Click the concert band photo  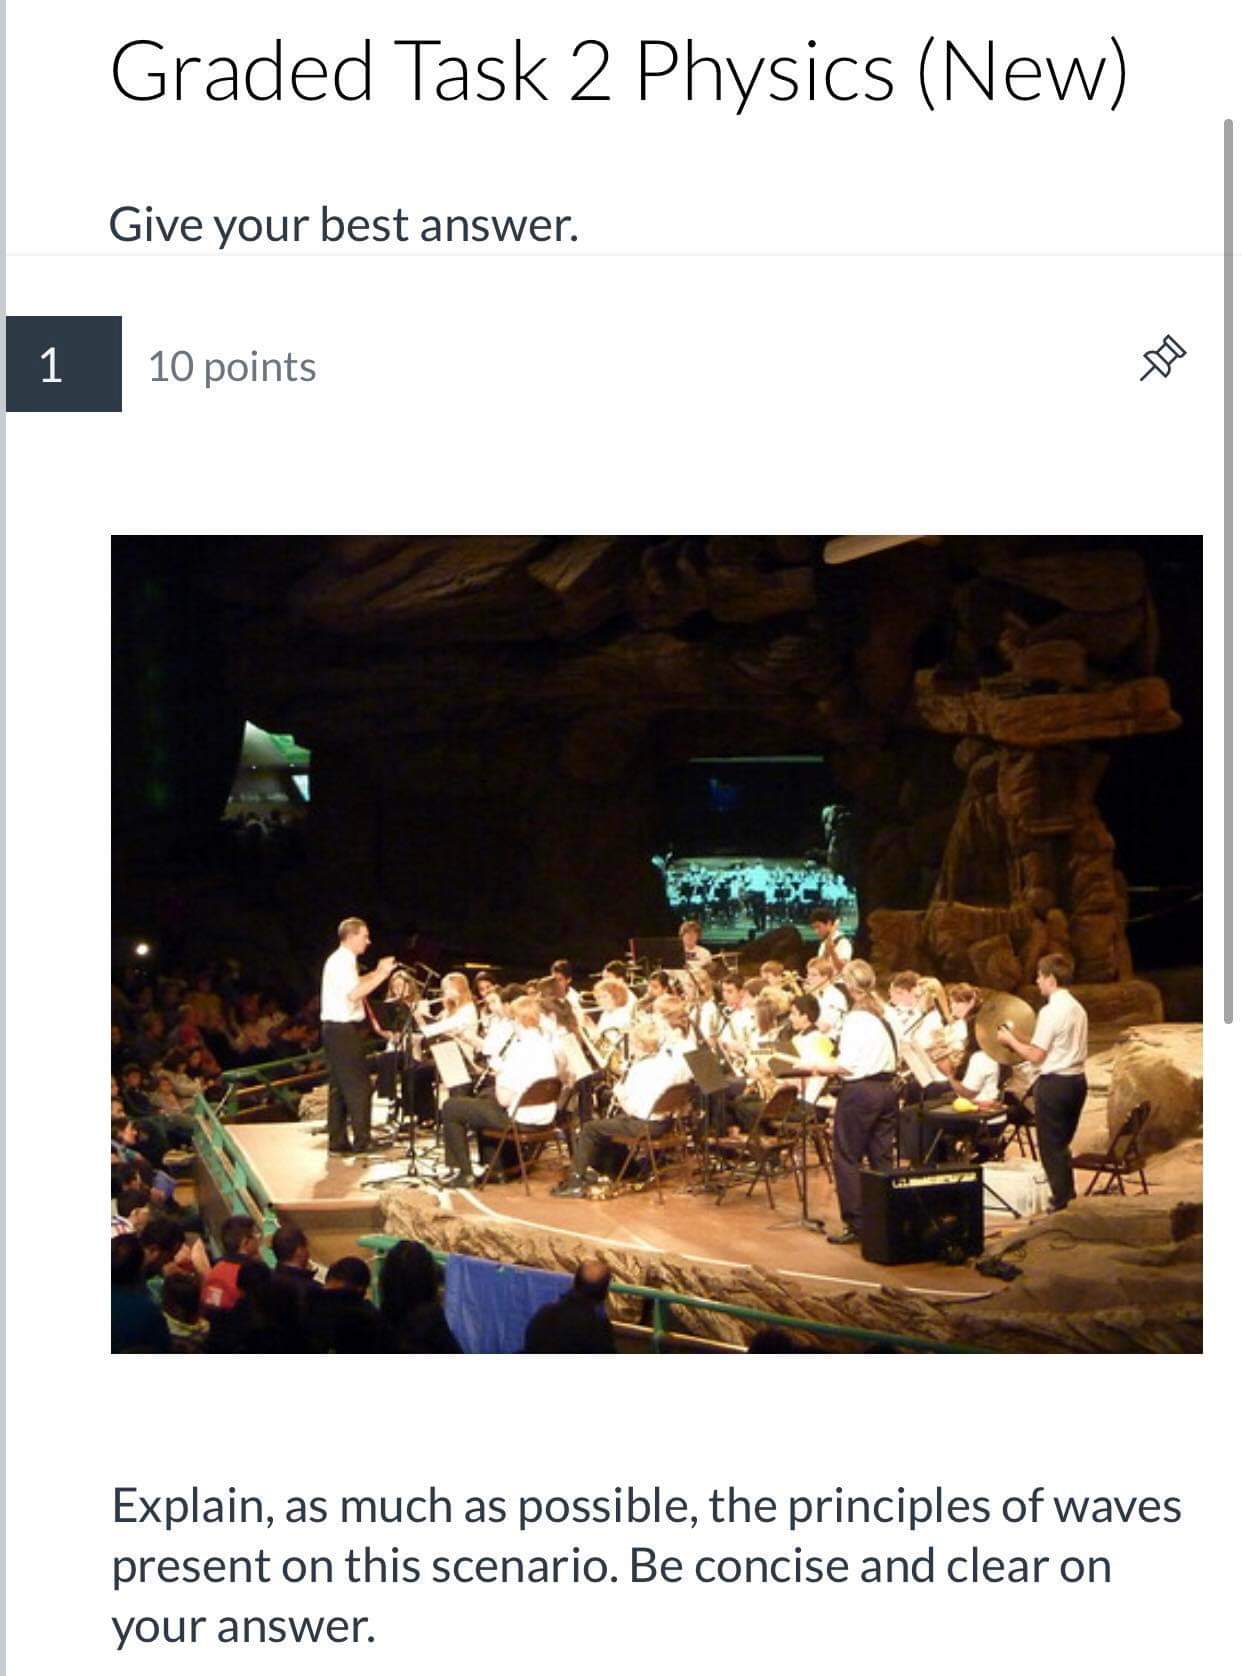[x=656, y=944]
